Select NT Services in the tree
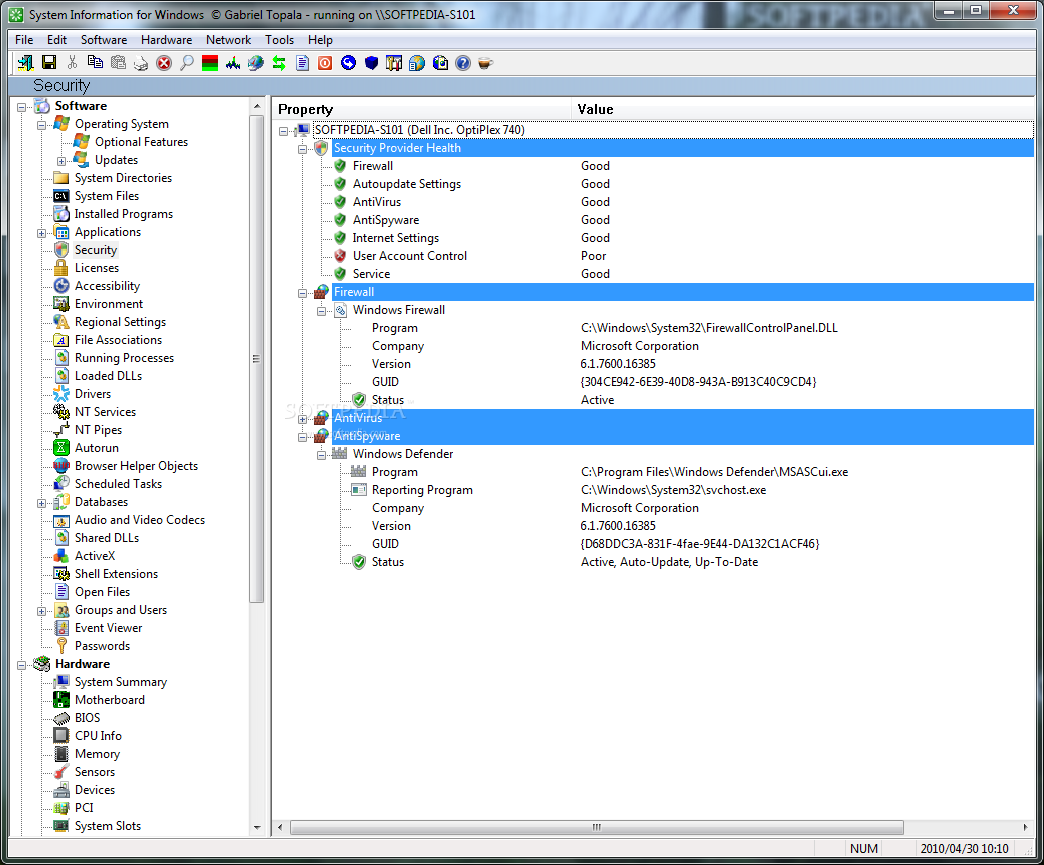Screen dimensions: 1044x865 coord(105,412)
